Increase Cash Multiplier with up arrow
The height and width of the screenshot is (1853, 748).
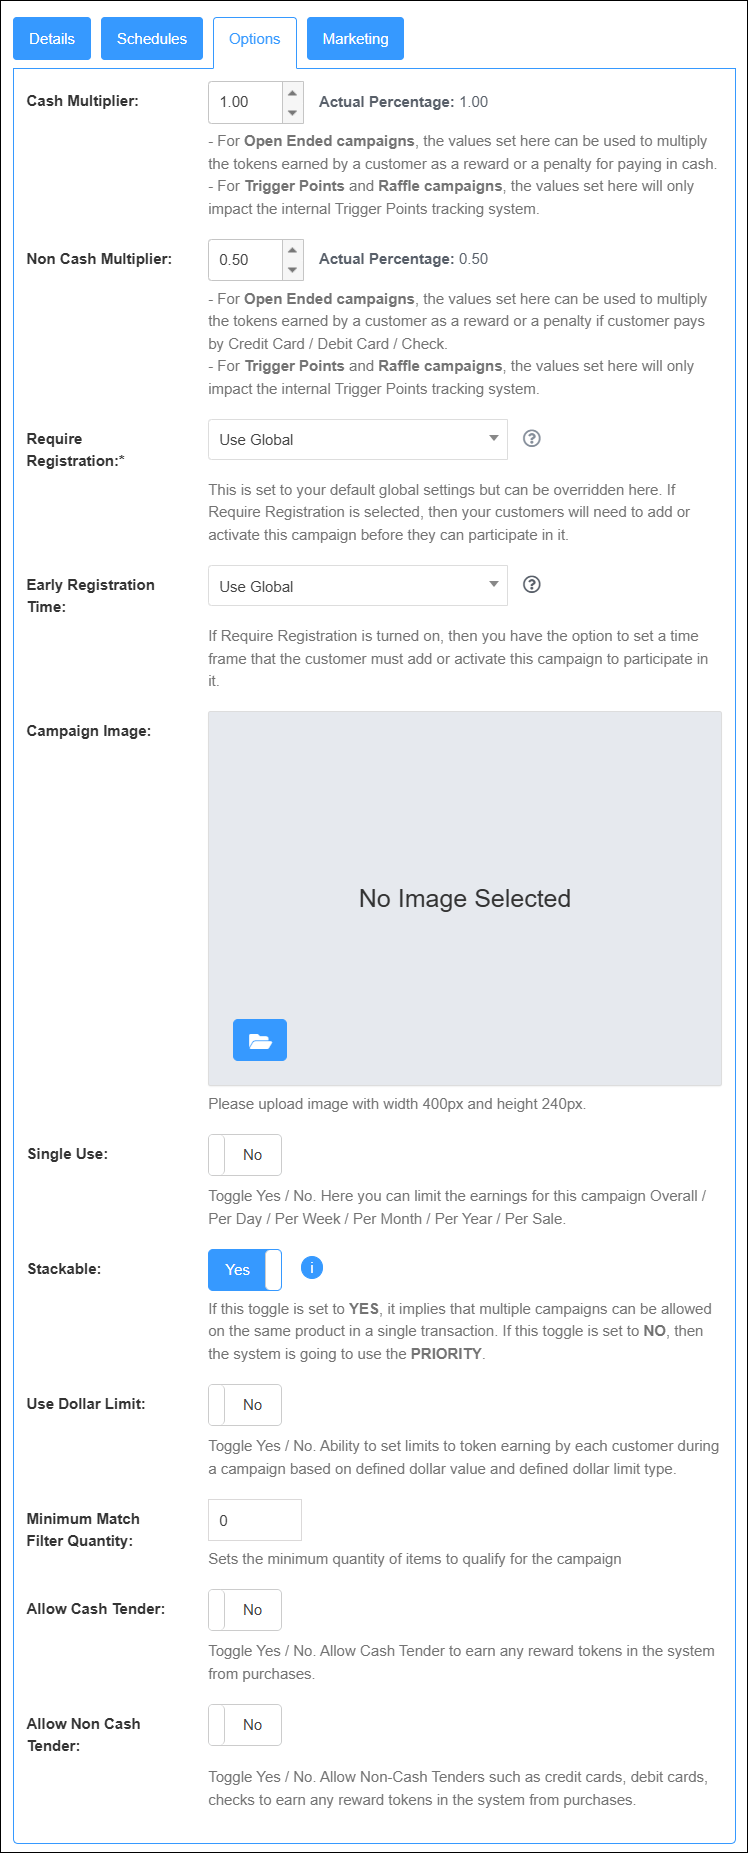tap(292, 92)
